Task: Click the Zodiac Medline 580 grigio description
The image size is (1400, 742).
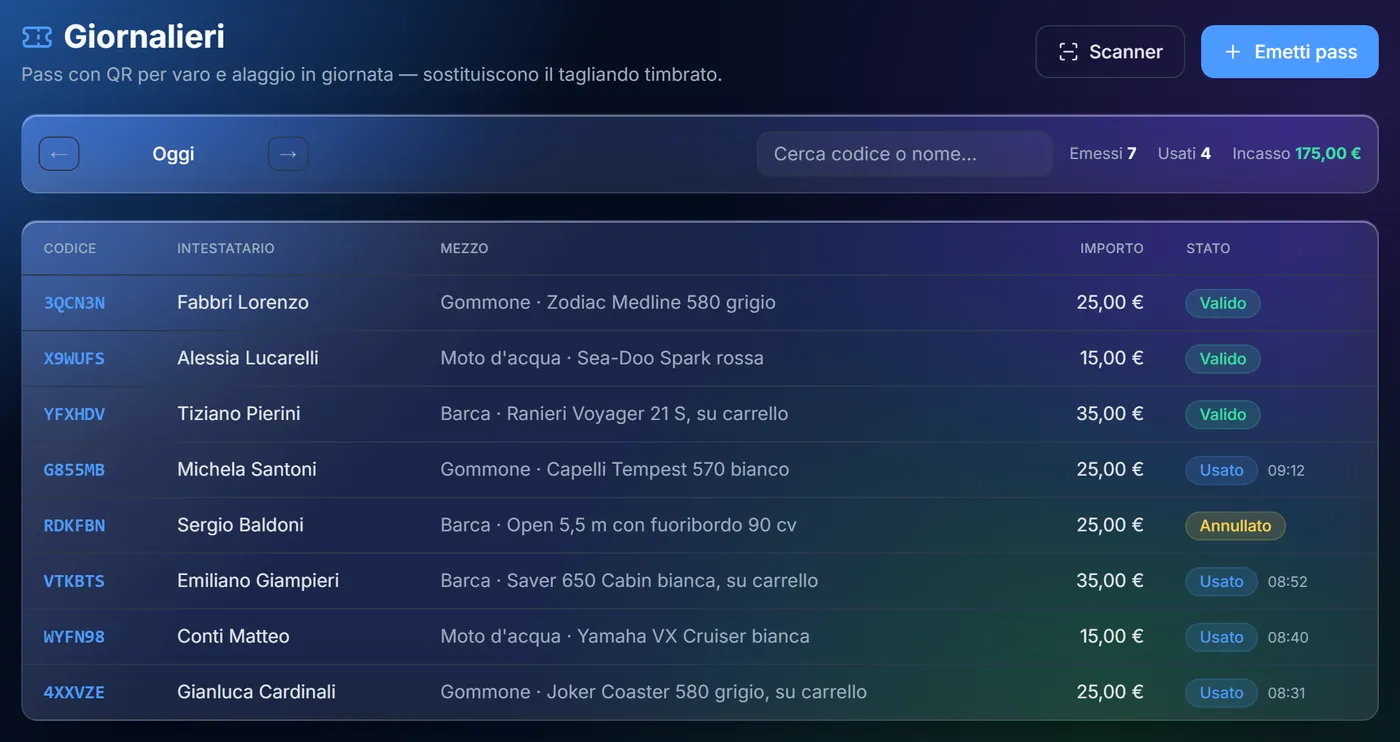Action: pyautogui.click(x=661, y=302)
